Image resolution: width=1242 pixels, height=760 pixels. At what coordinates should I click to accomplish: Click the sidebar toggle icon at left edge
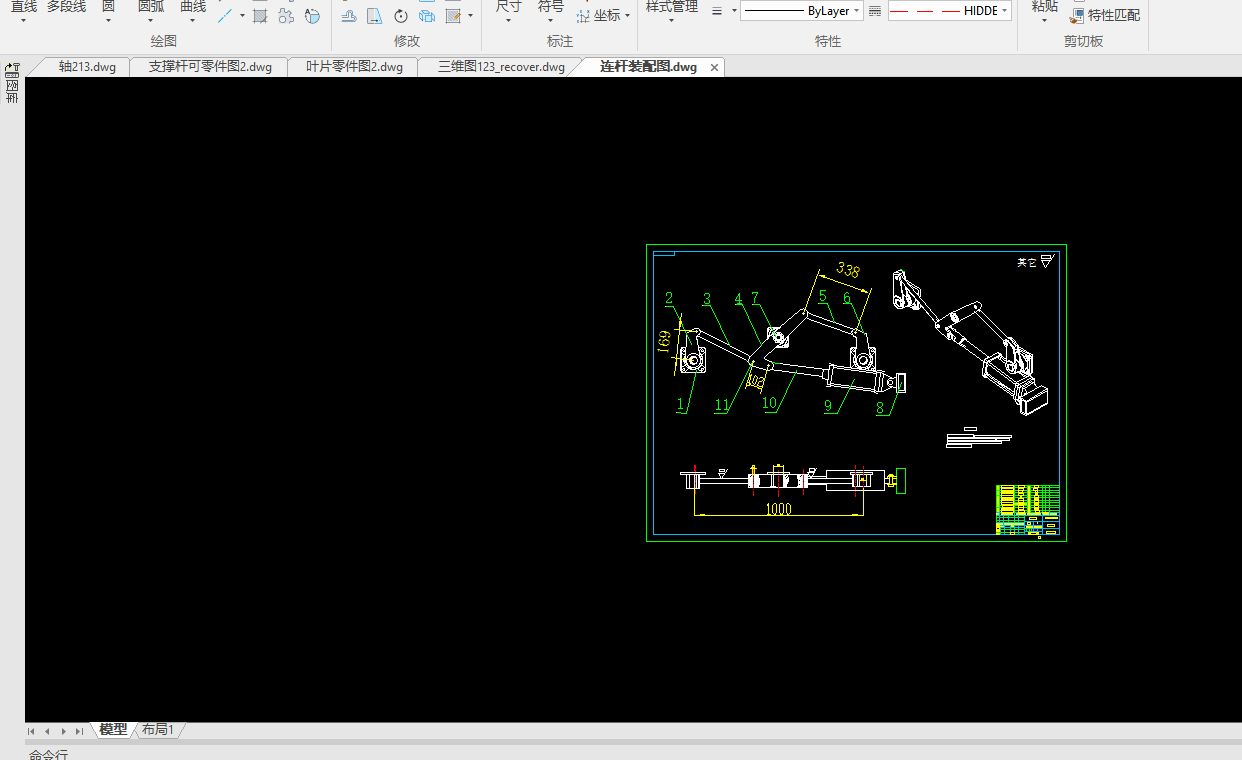pos(12,70)
